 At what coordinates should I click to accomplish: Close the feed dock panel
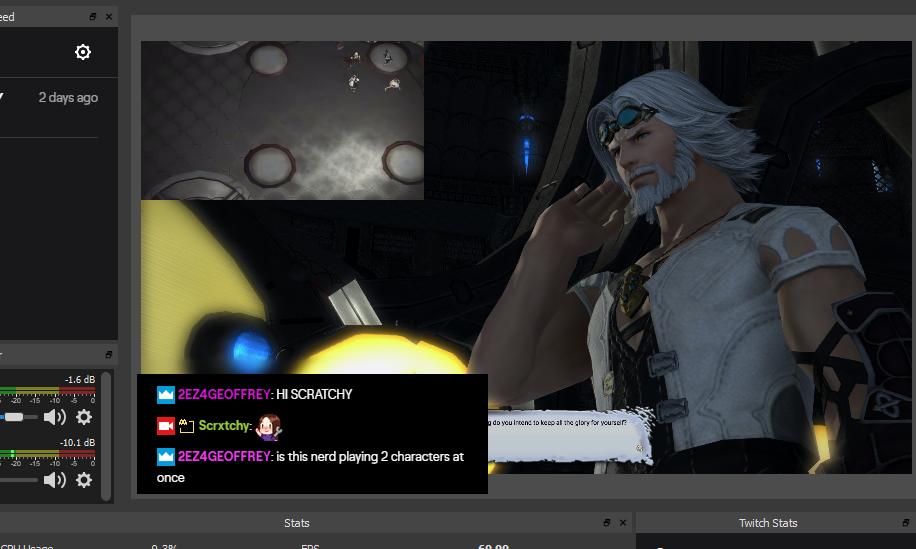109,17
